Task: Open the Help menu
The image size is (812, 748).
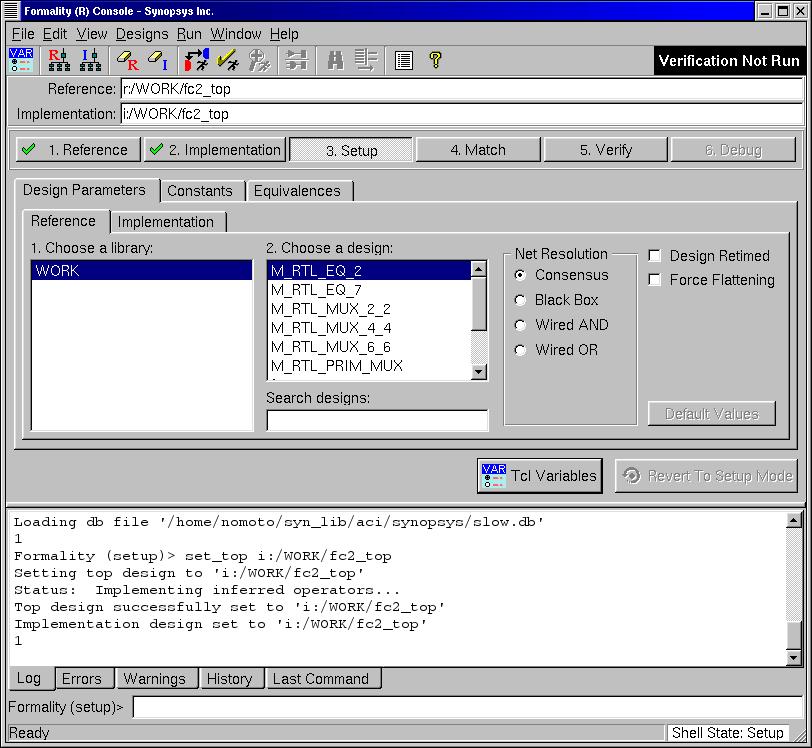Action: (284, 34)
